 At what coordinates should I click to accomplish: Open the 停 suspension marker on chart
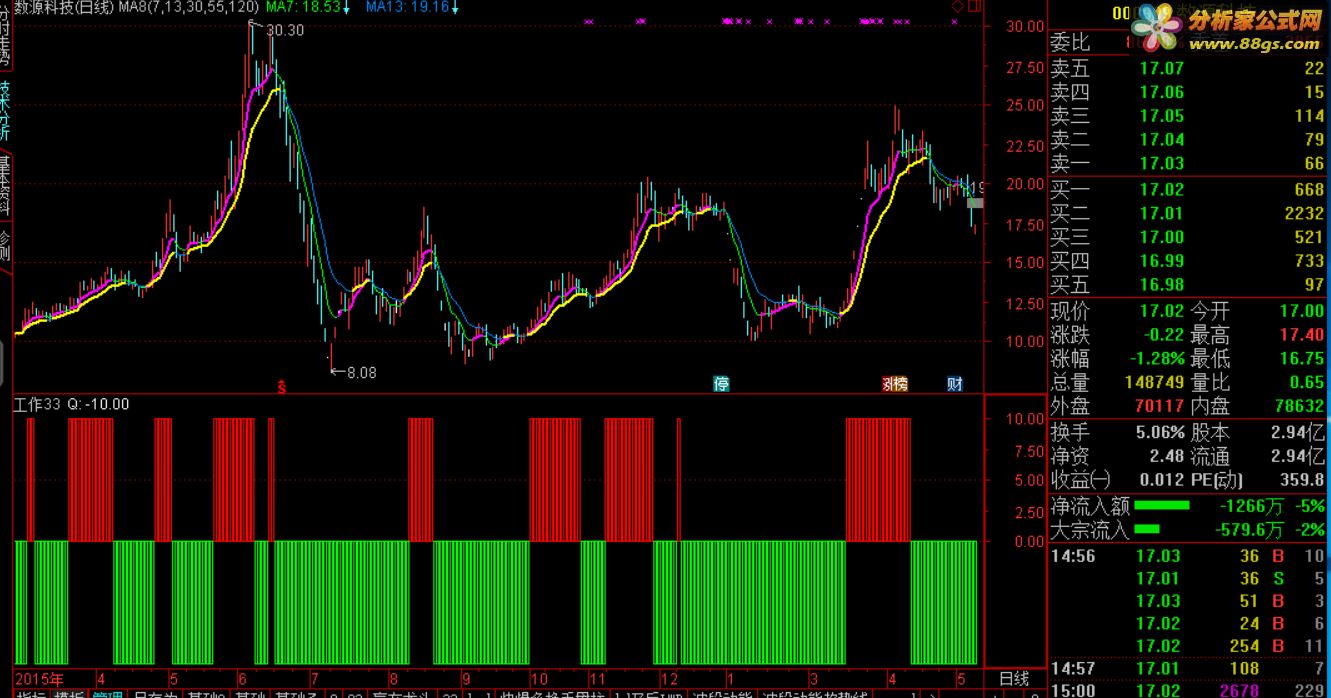tap(720, 383)
